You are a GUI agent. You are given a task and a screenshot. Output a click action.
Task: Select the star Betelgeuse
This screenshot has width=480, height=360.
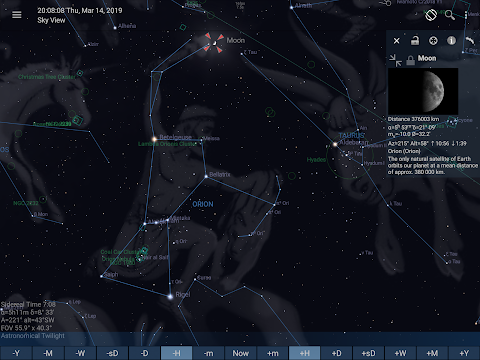[154, 139]
